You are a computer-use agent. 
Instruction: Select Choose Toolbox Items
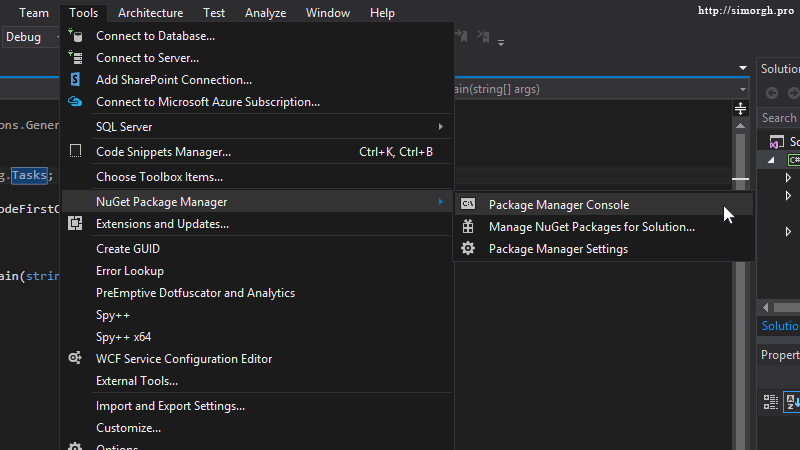[257, 177]
